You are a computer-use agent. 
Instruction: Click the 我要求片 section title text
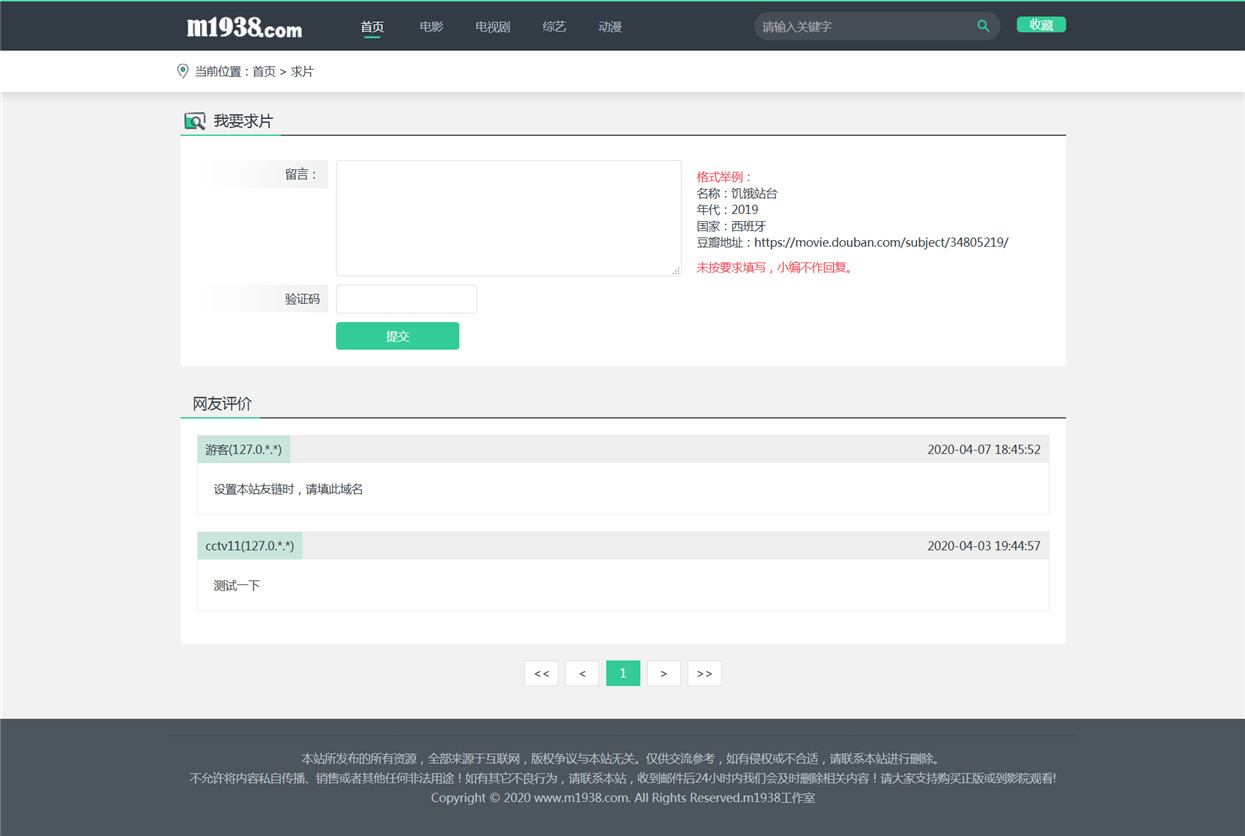[x=243, y=121]
